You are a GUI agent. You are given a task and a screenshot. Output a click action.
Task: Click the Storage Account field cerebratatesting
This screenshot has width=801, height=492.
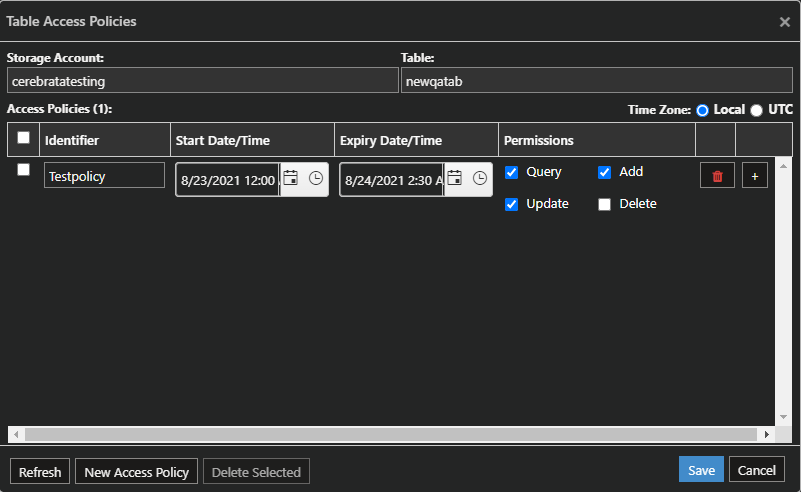pyautogui.click(x=203, y=81)
